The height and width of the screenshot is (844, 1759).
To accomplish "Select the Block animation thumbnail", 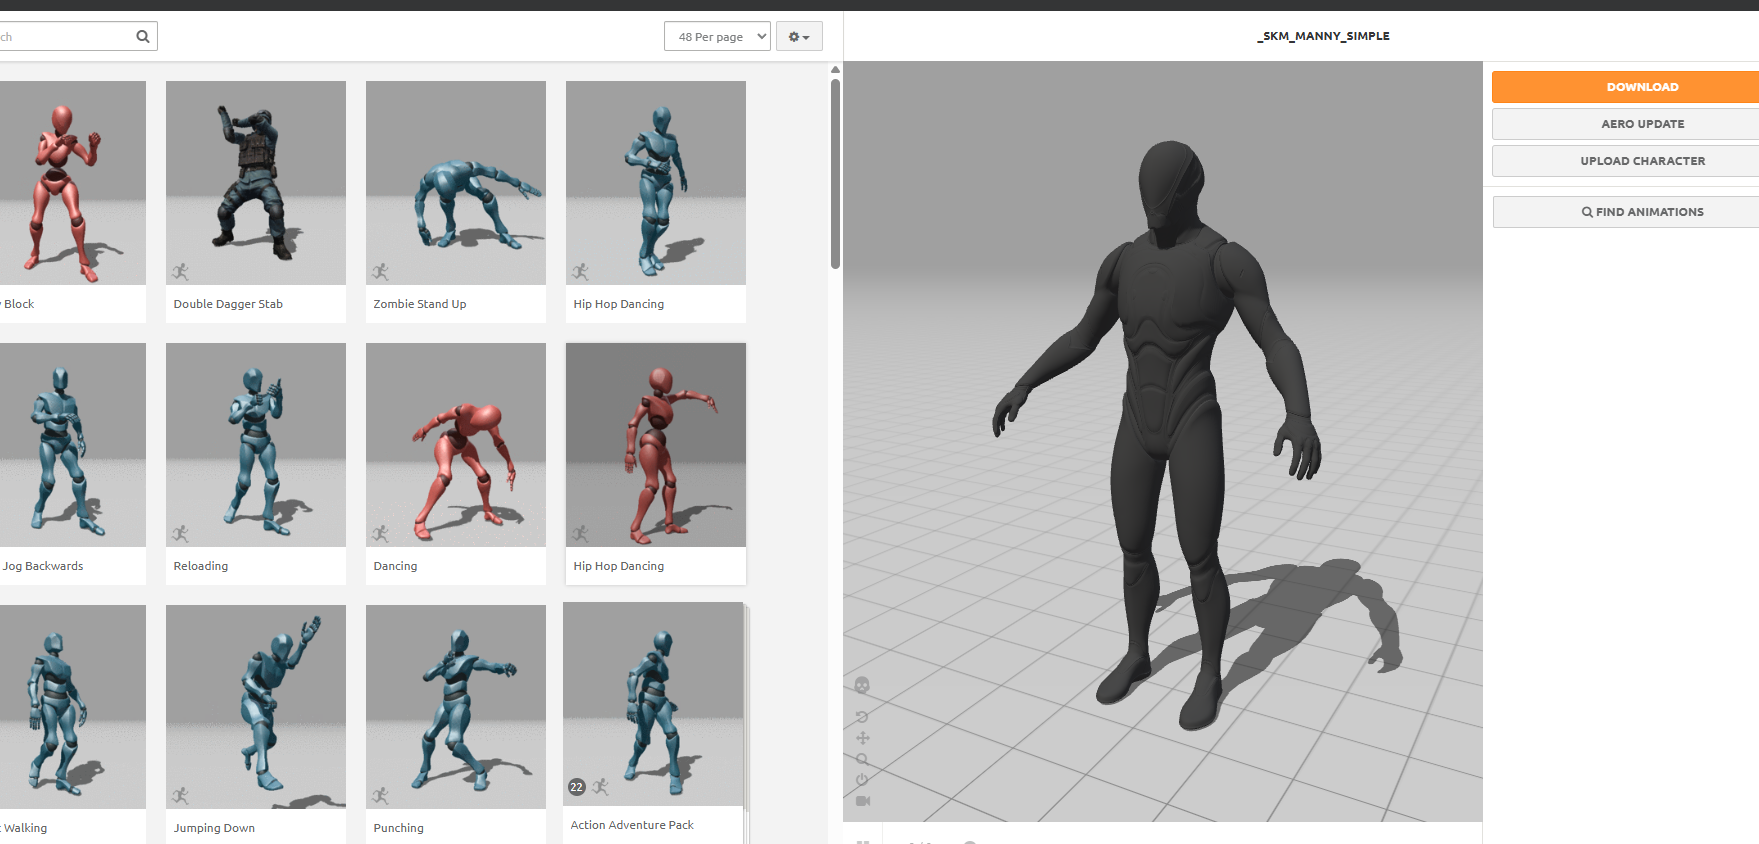I will (73, 183).
